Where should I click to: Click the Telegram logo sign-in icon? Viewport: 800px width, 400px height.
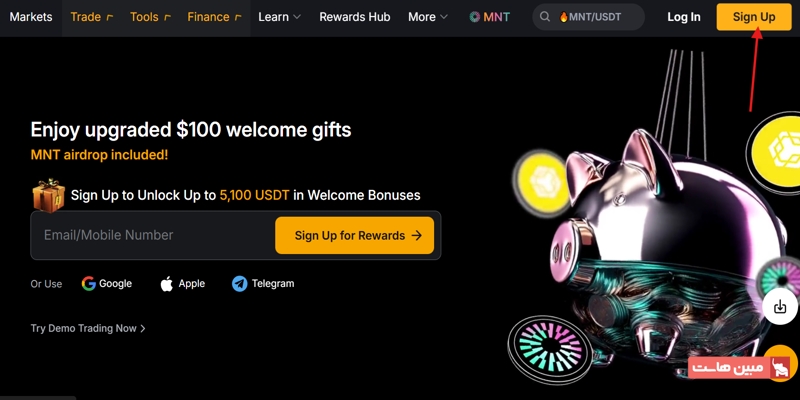point(239,284)
